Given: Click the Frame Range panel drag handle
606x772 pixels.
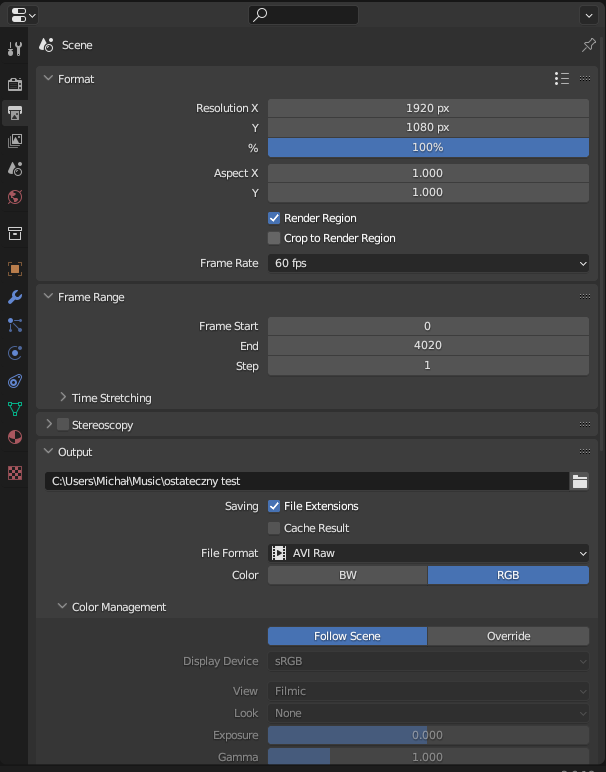Looking at the screenshot, I should point(585,297).
